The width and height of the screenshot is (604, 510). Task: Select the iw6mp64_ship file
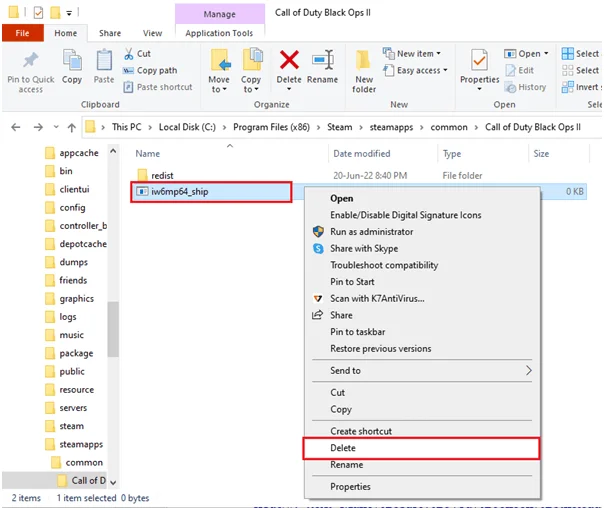211,192
